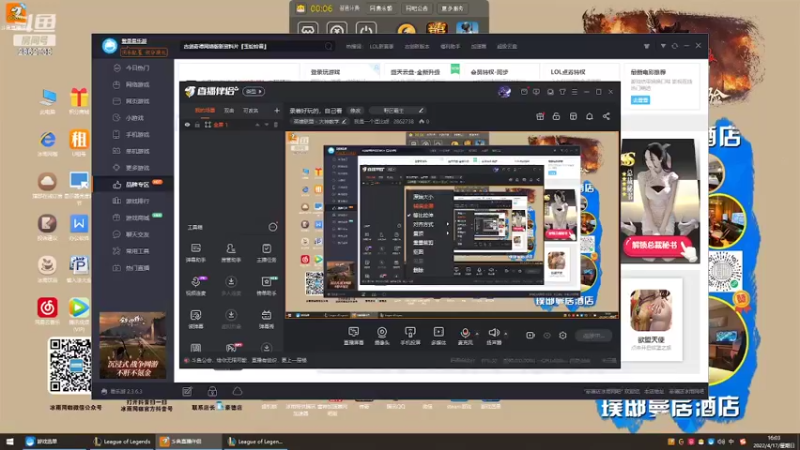Open Tencent Video desktop icon
The image size is (800, 450).
pyautogui.click(x=79, y=314)
